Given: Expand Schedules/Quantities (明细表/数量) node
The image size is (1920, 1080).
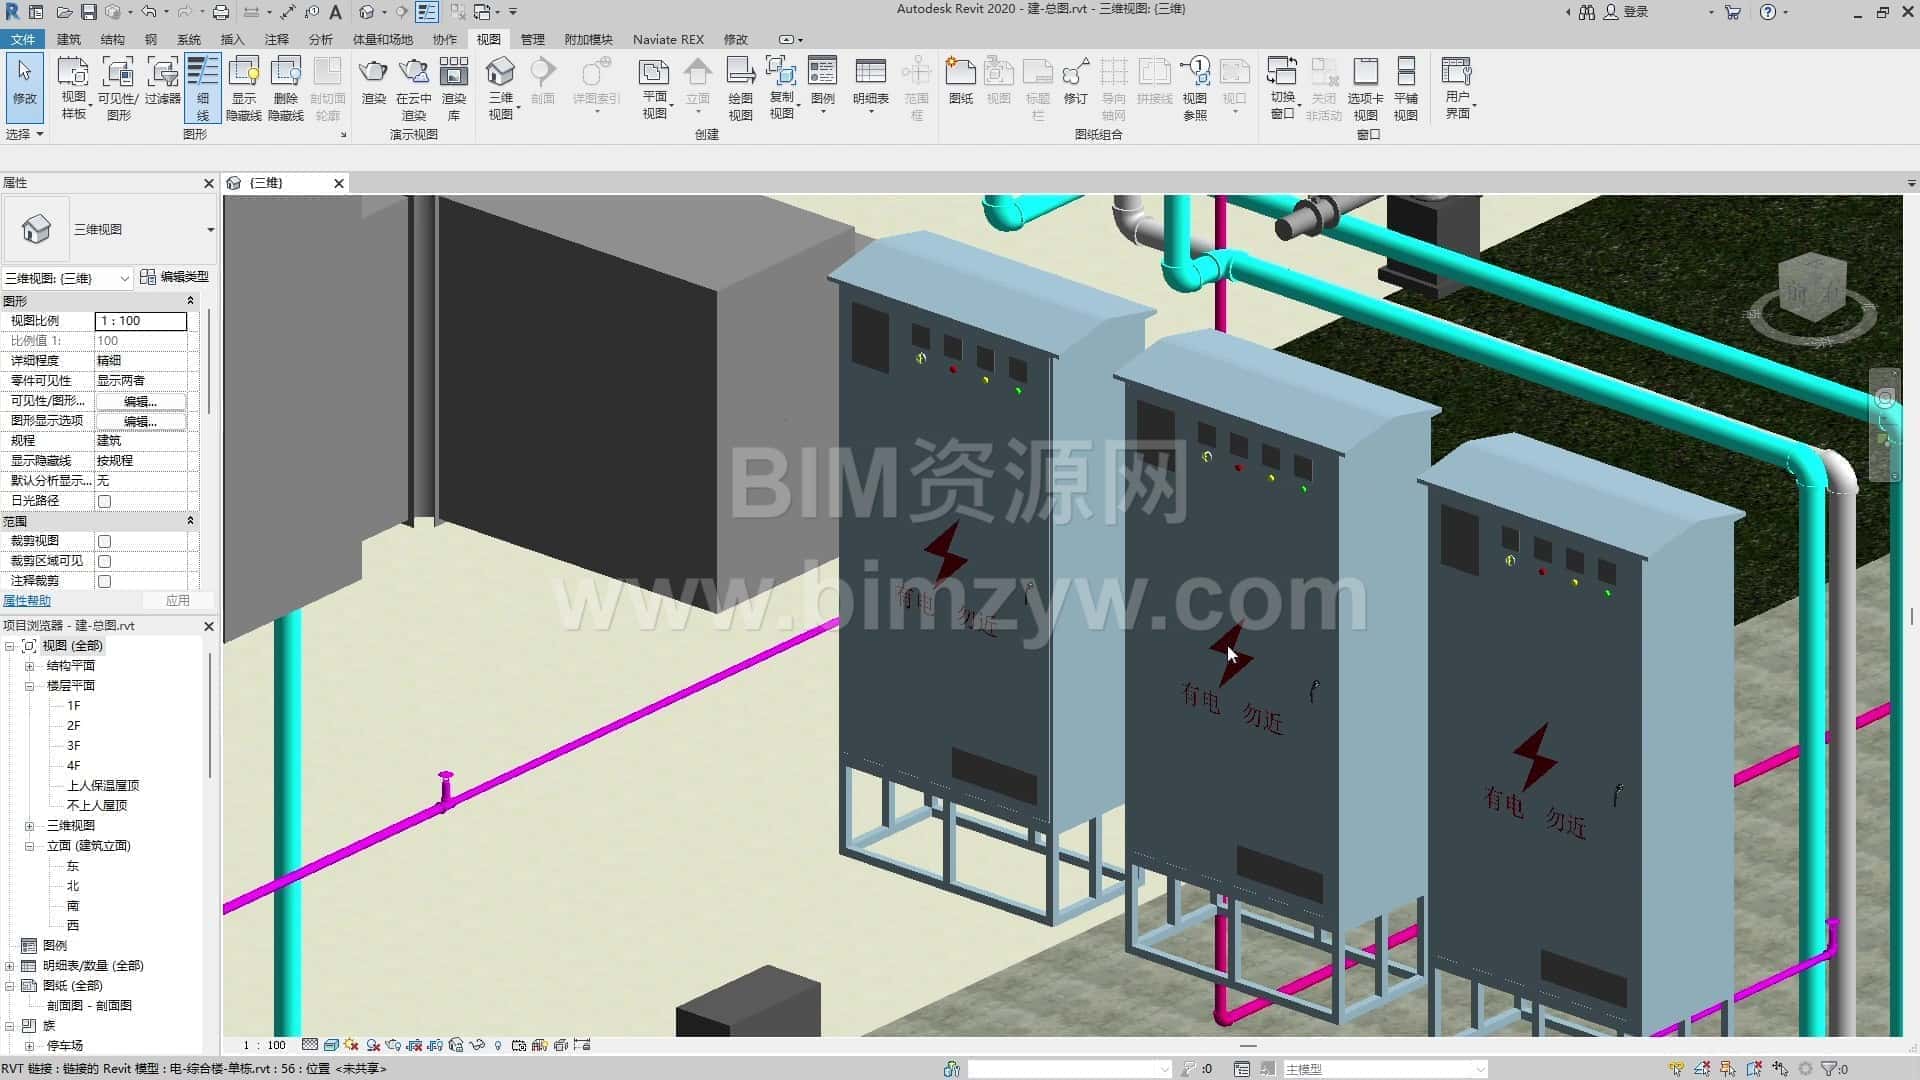Looking at the screenshot, I should 9,966.
